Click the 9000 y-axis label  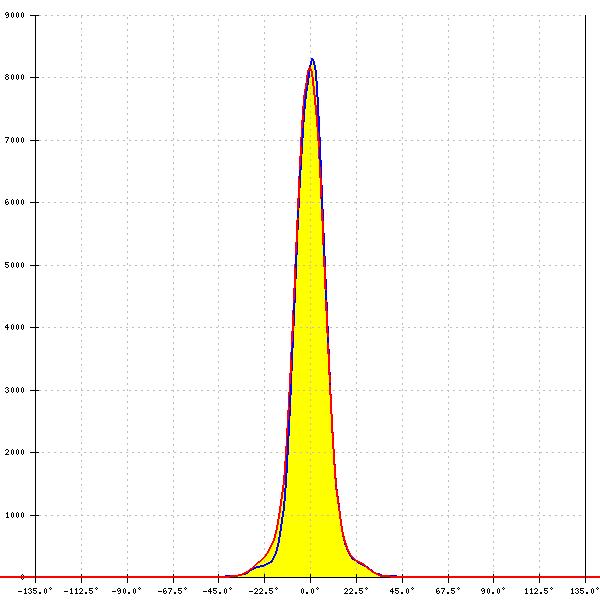click(x=14, y=15)
